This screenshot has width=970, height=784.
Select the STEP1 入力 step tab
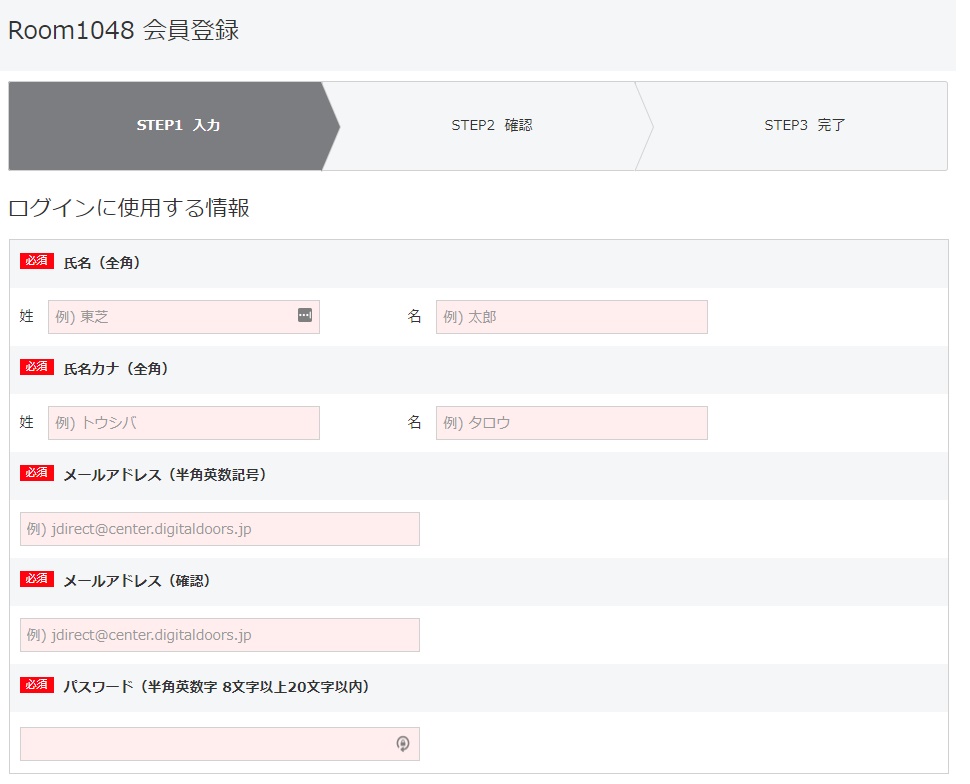pos(174,126)
